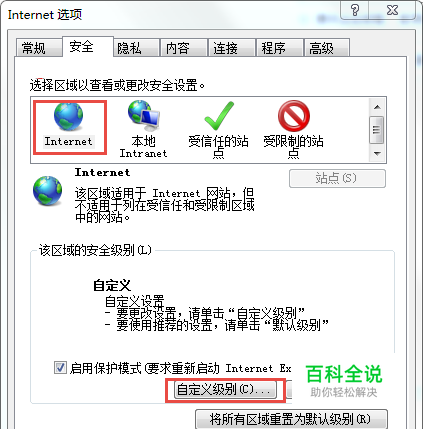Screen dimensions: 423x429
Task: Click the large globe beside the Internet description
Action: pyautogui.click(x=47, y=191)
